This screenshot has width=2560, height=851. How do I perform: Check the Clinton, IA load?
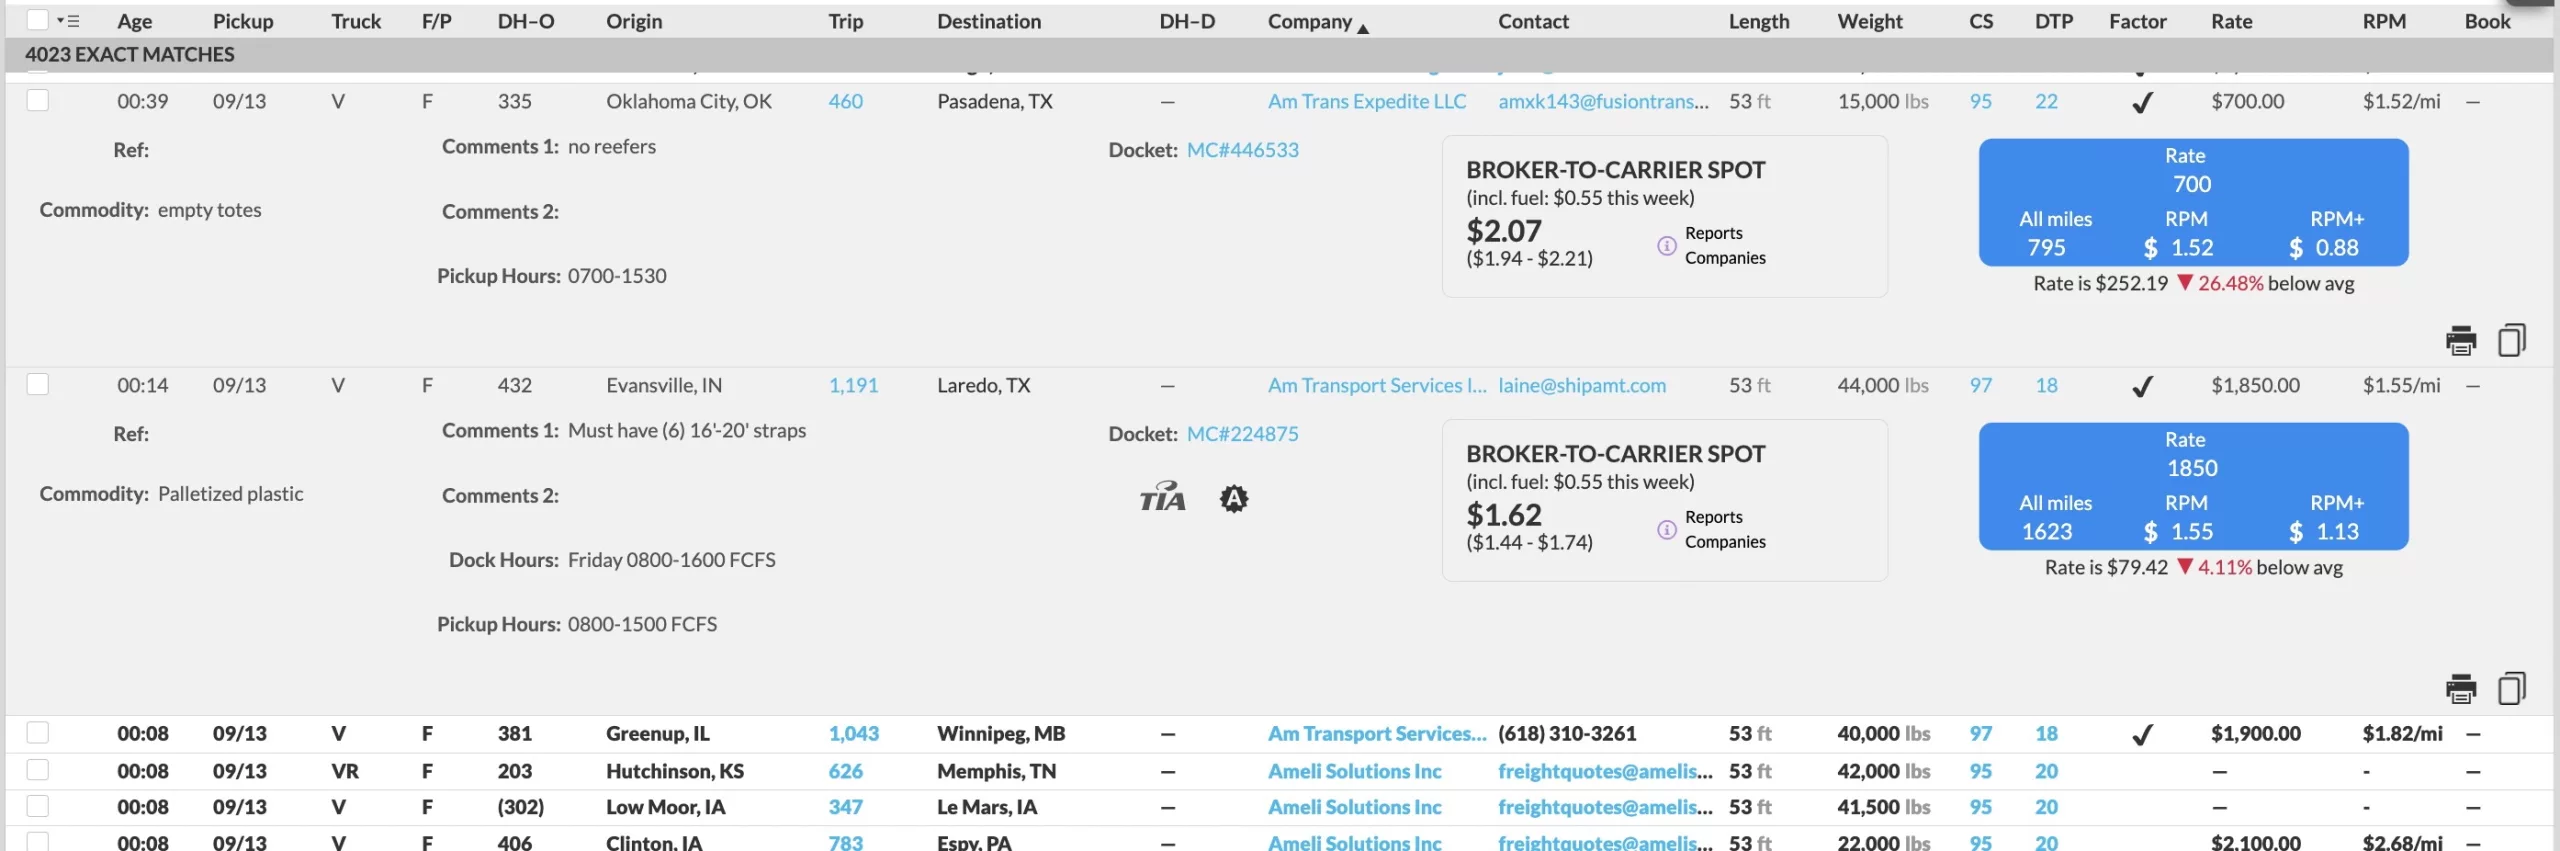[x=37, y=841]
